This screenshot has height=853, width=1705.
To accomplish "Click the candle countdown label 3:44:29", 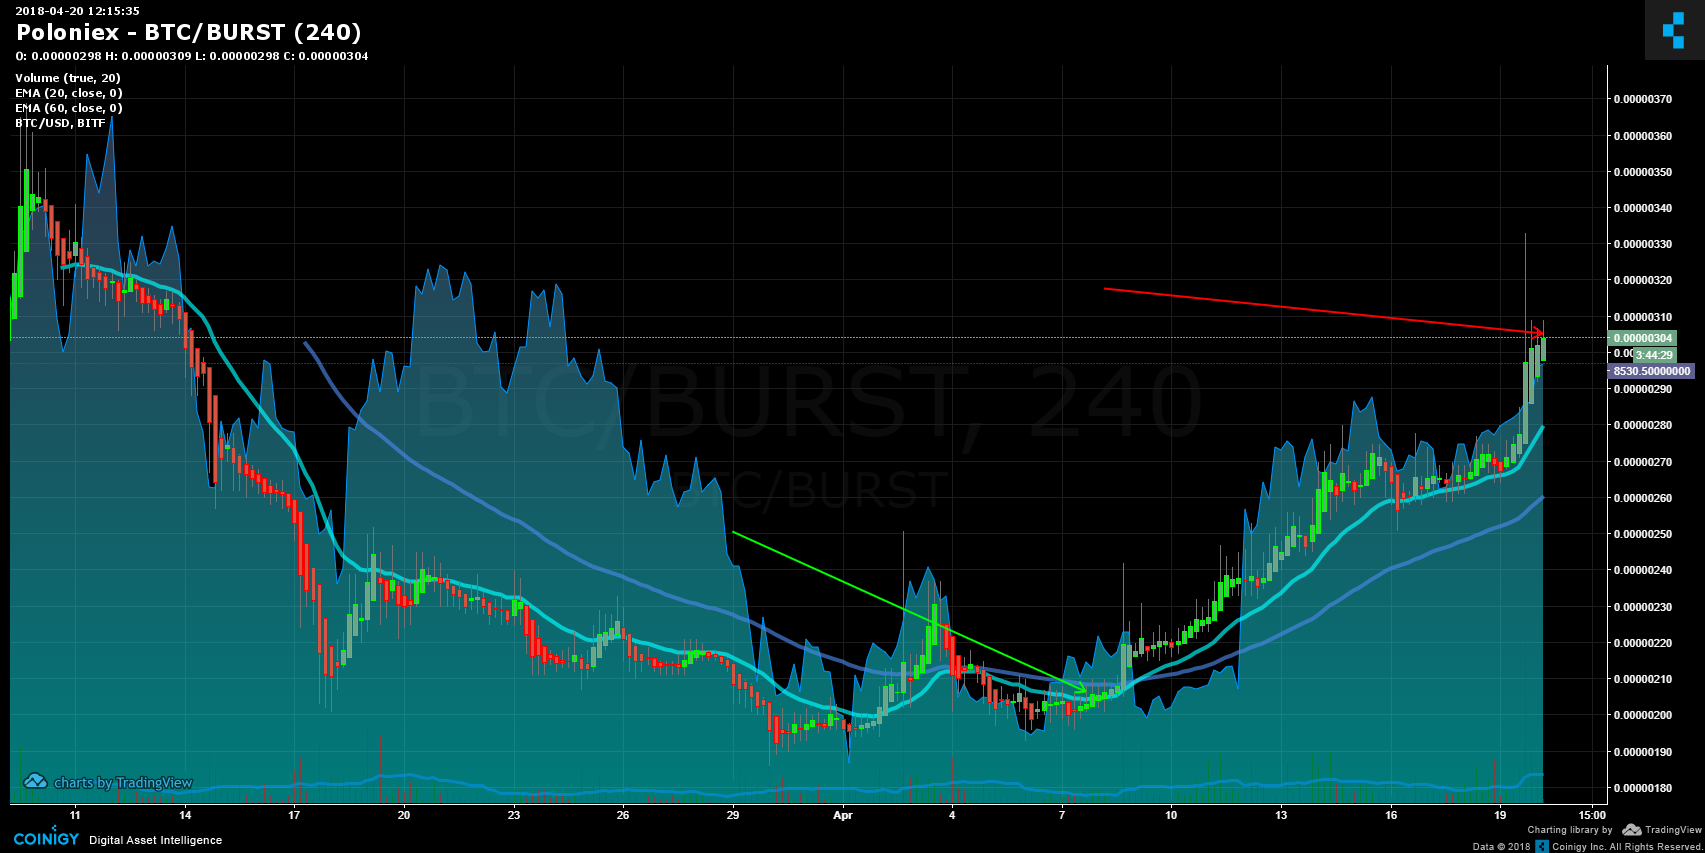I will (x=1654, y=355).
